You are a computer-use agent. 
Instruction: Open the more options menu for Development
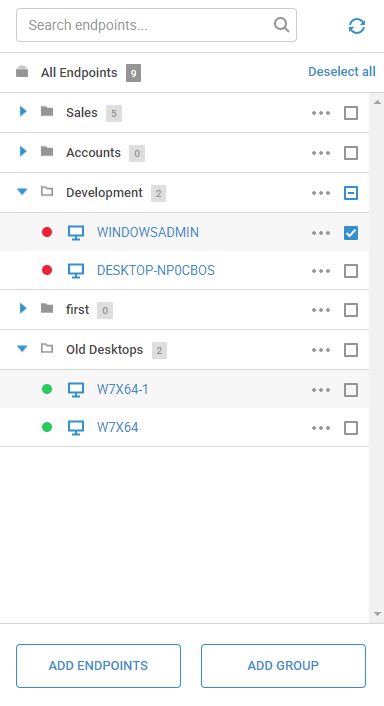321,193
